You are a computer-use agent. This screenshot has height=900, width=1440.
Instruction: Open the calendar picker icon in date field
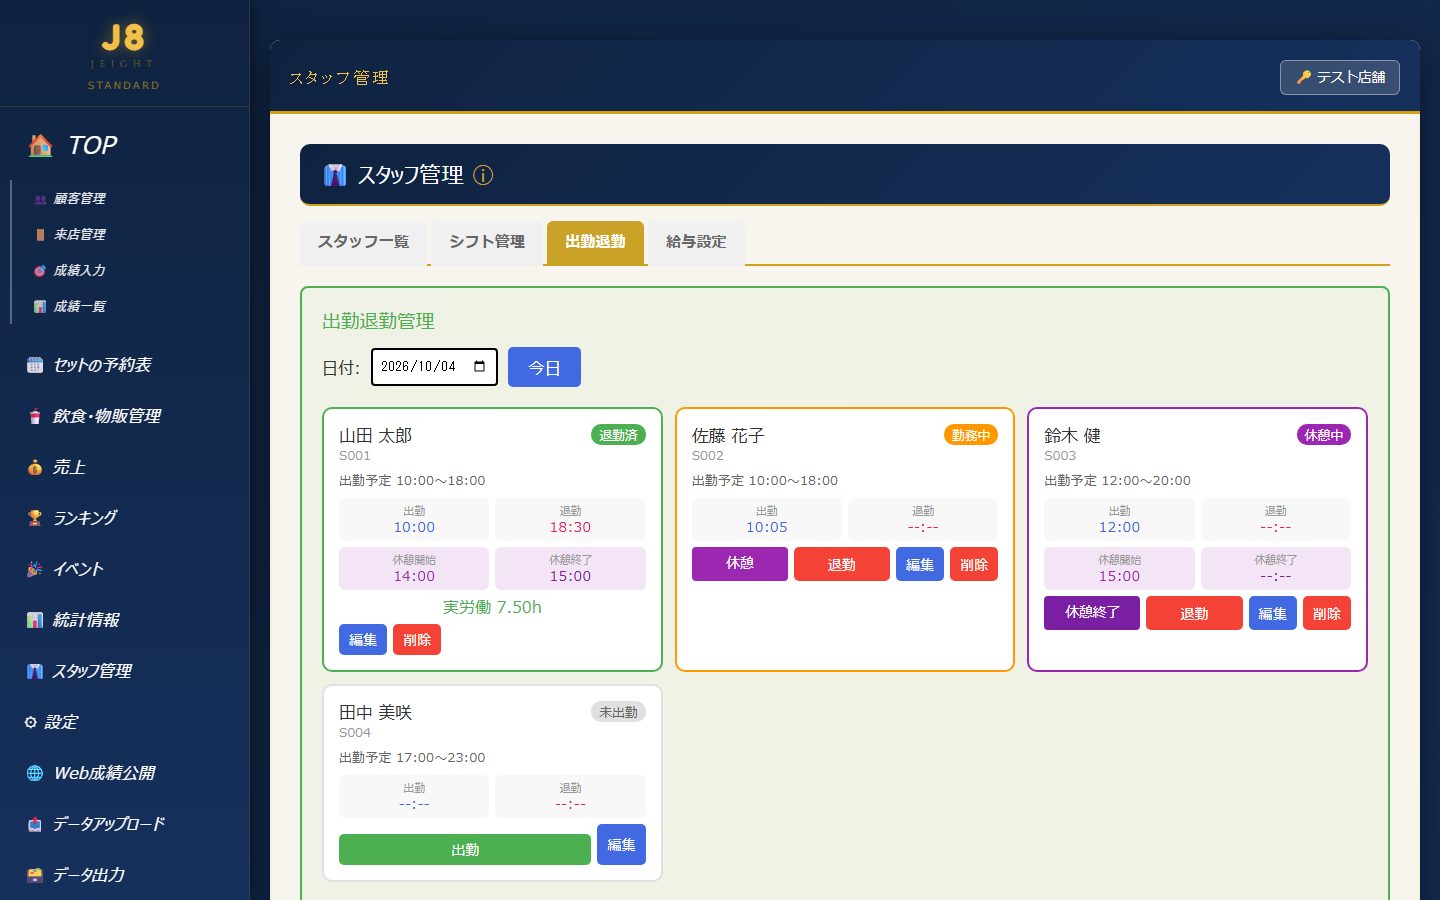point(480,366)
